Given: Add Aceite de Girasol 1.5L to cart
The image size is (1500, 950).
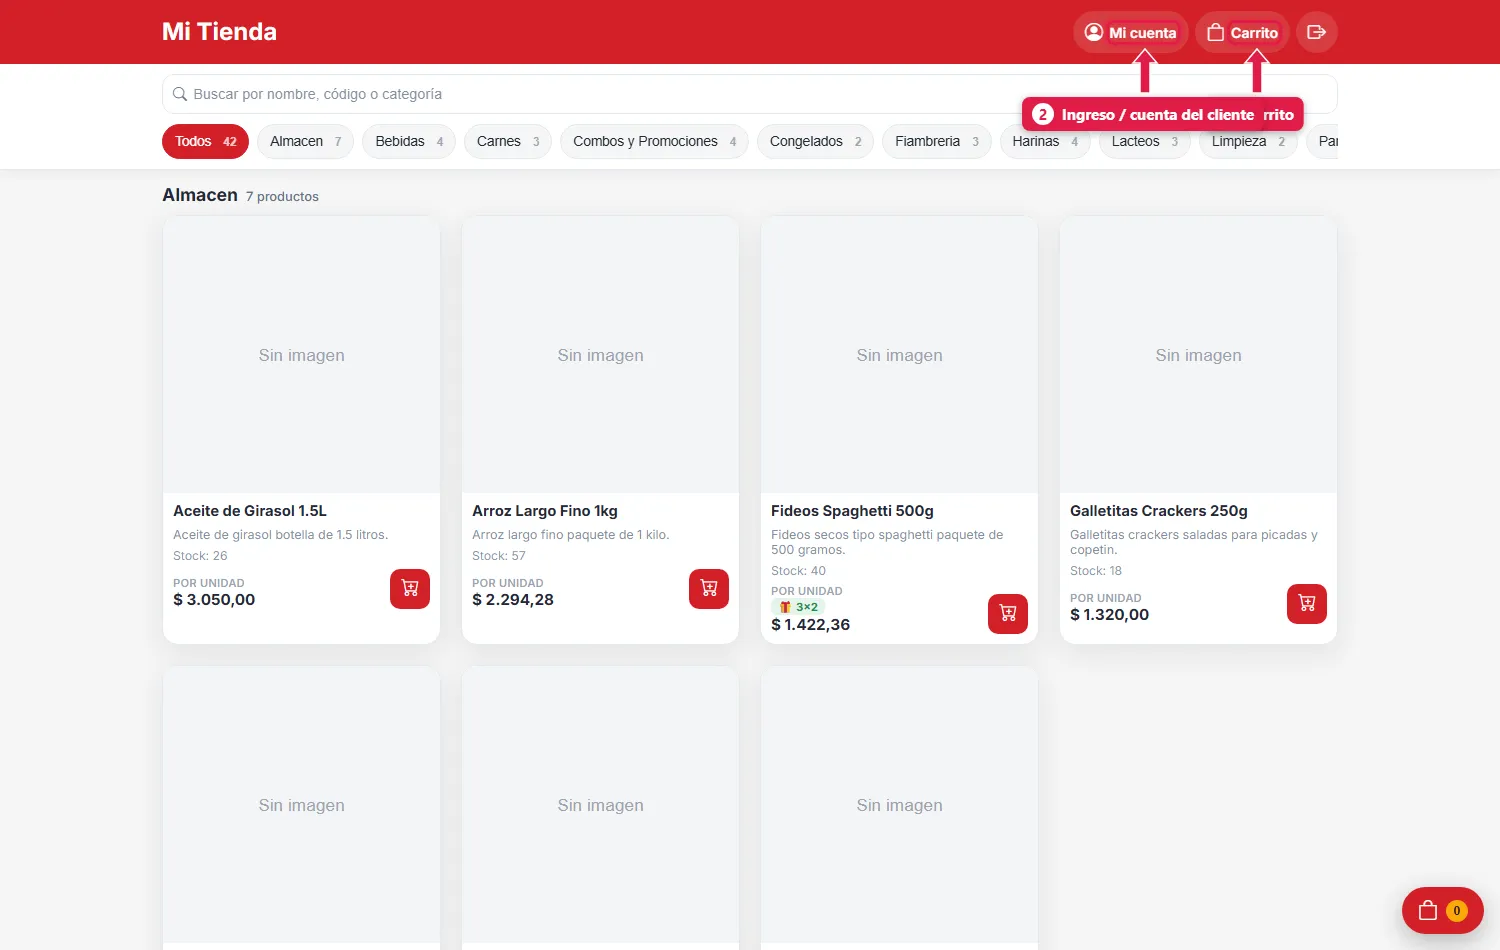Looking at the screenshot, I should [410, 589].
